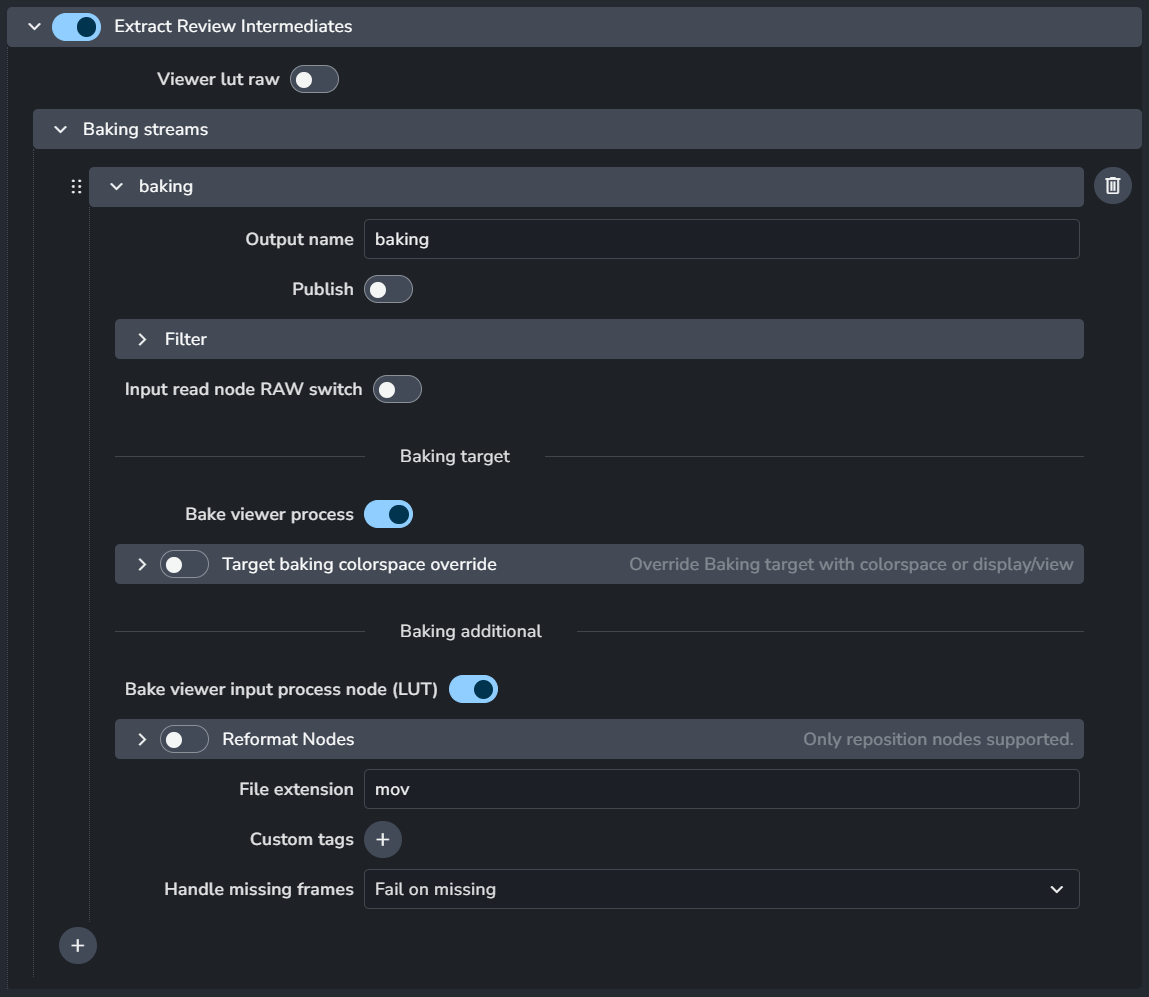Image resolution: width=1149 pixels, height=997 pixels.
Task: Add a new custom tag
Action: 382,839
